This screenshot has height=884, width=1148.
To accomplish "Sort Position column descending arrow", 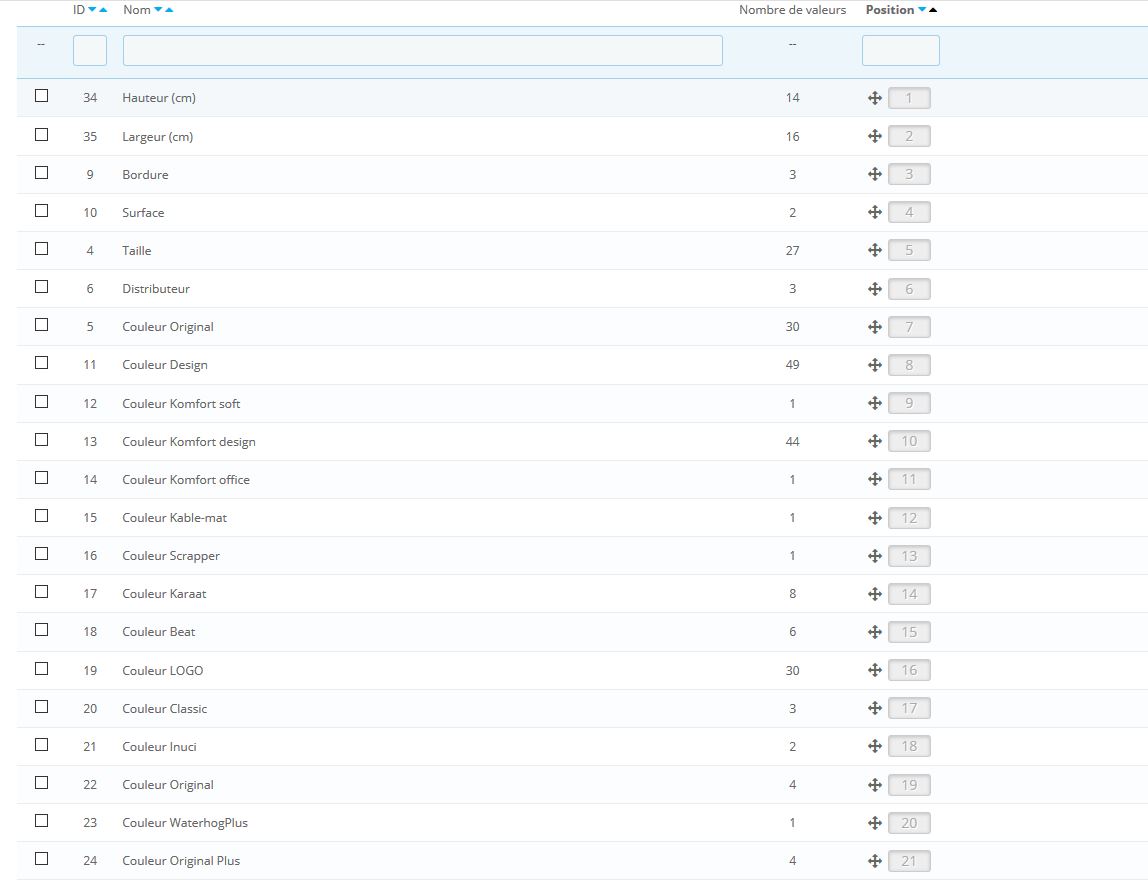I will click(x=922, y=10).
